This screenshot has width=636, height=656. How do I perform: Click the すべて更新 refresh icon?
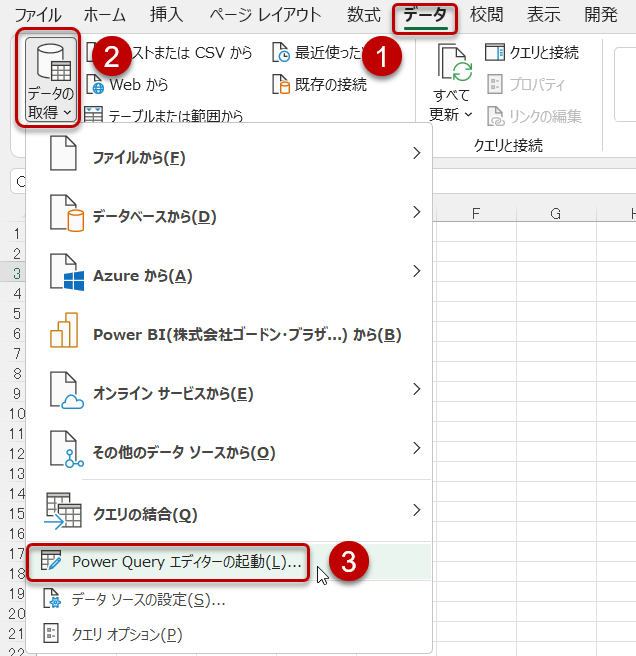pos(455,64)
